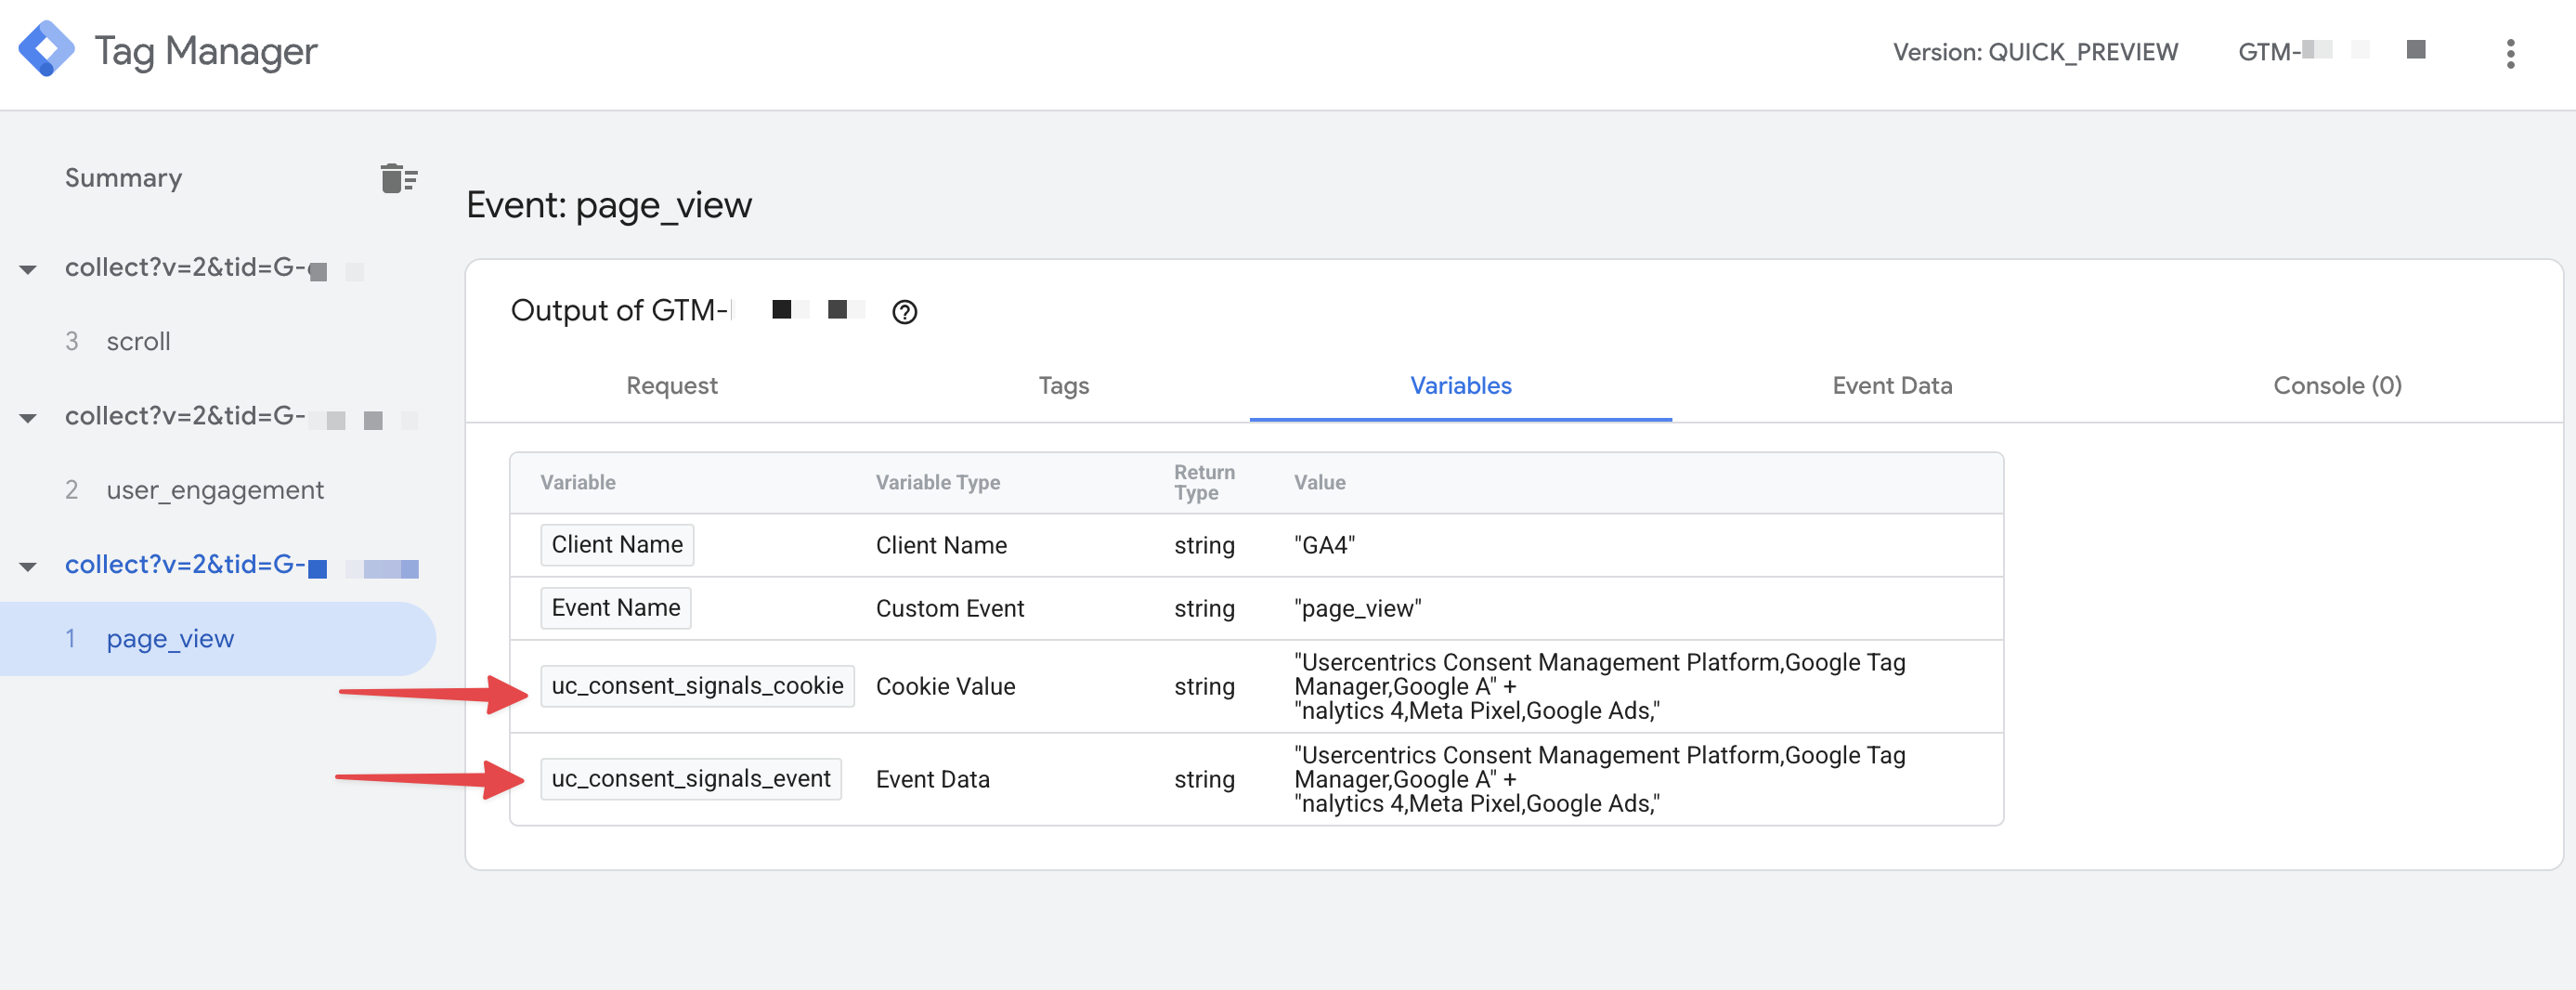Select the Variables tab
Image resolution: width=2576 pixels, height=990 pixels.
coord(1459,386)
